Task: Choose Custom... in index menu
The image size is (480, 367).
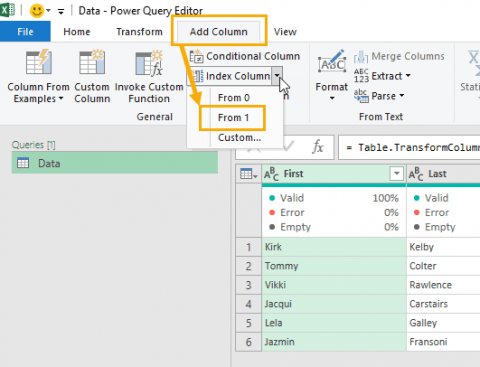Action: [x=239, y=137]
